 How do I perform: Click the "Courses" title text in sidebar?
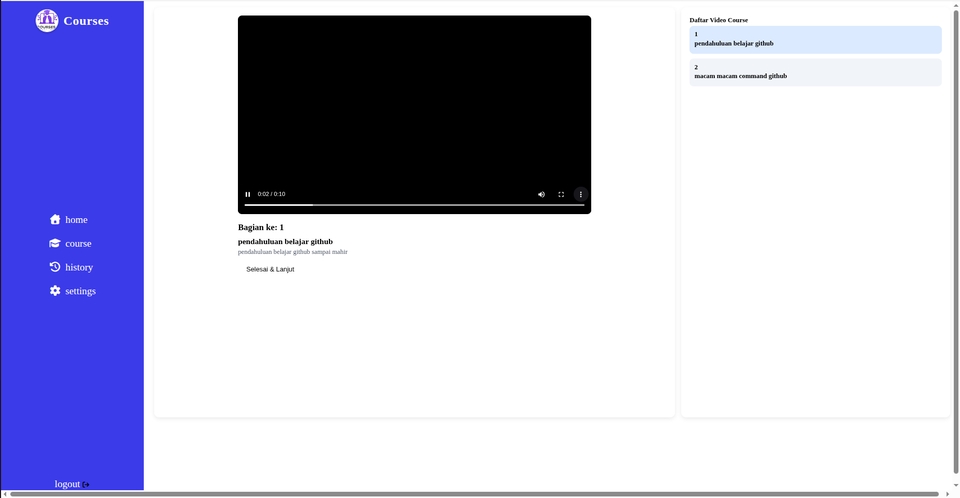point(86,21)
